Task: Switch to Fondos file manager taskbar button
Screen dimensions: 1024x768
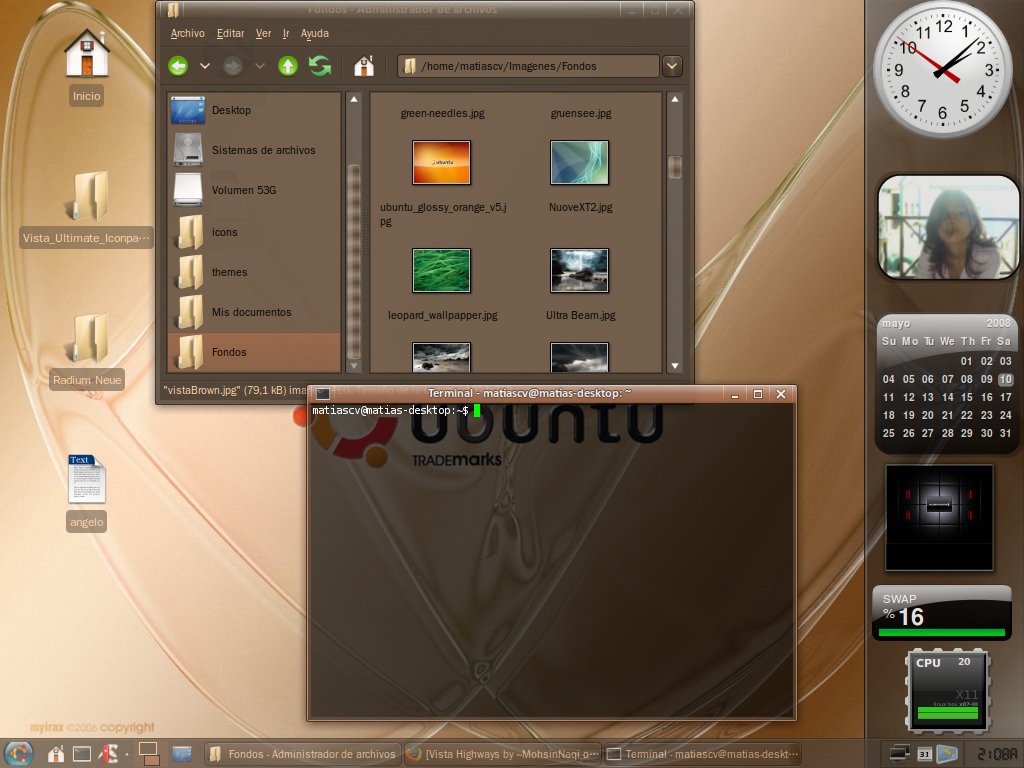Action: pyautogui.click(x=302, y=754)
